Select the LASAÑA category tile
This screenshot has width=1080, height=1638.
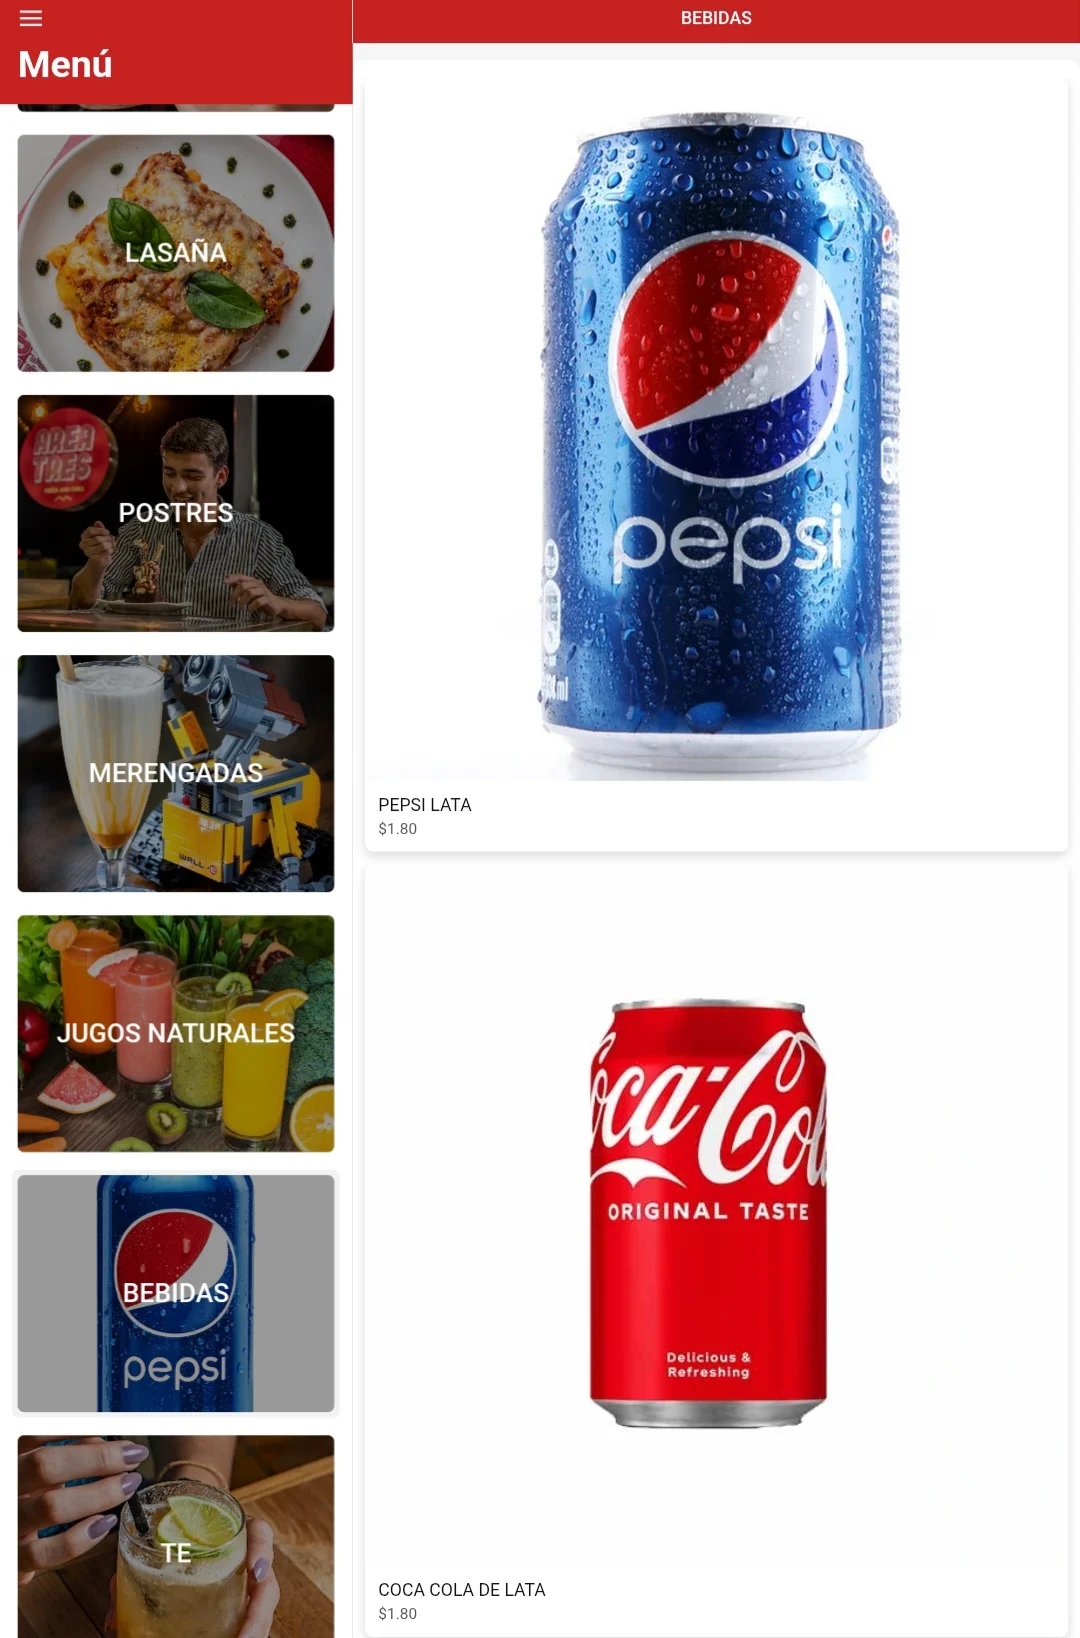point(176,253)
